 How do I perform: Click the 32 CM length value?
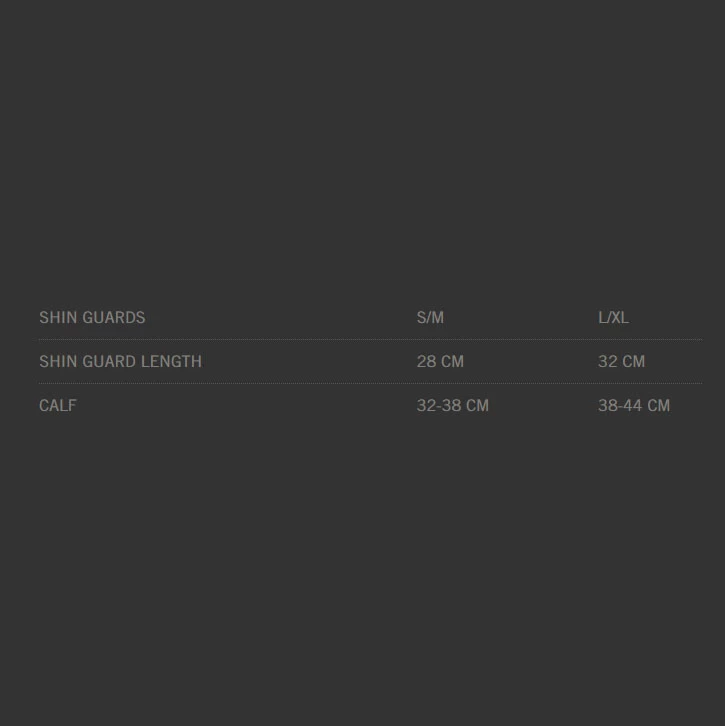click(x=621, y=362)
